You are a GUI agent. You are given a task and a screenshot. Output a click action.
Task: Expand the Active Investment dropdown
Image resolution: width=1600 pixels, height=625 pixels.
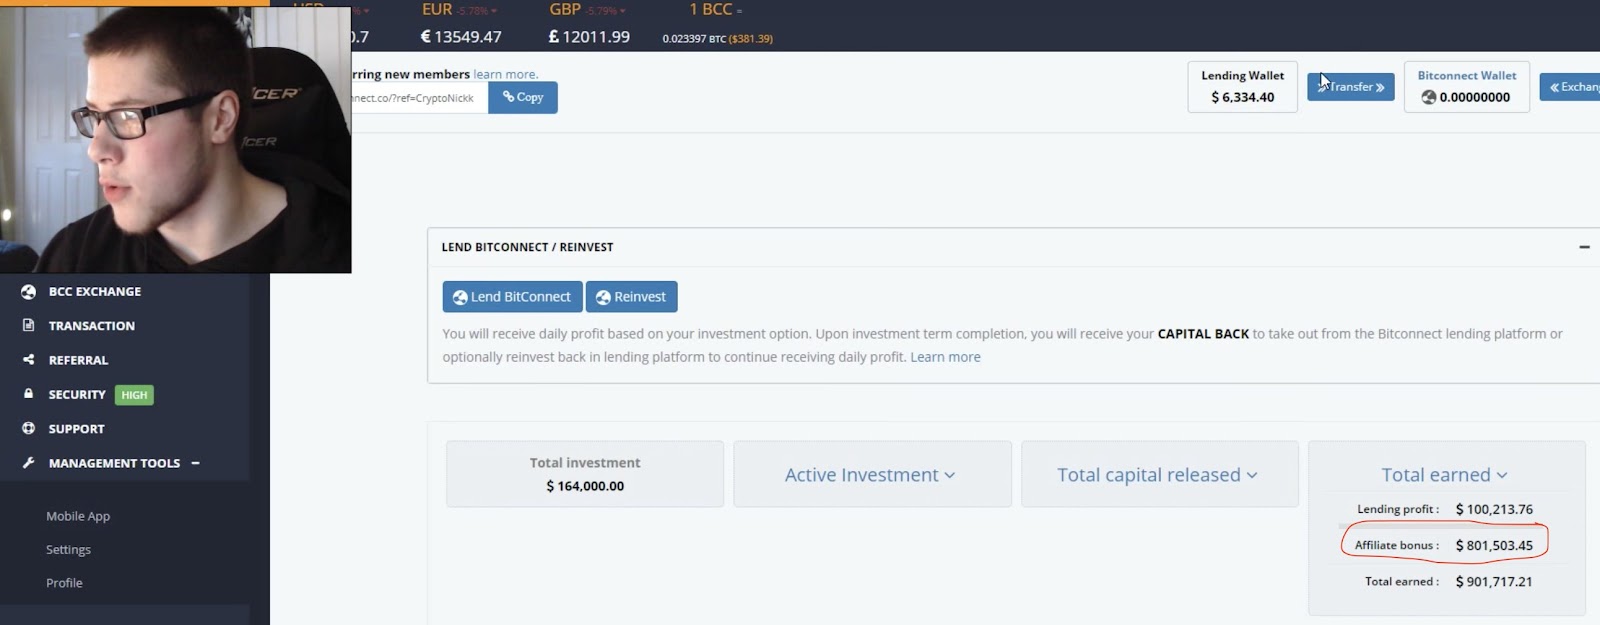[870, 475]
